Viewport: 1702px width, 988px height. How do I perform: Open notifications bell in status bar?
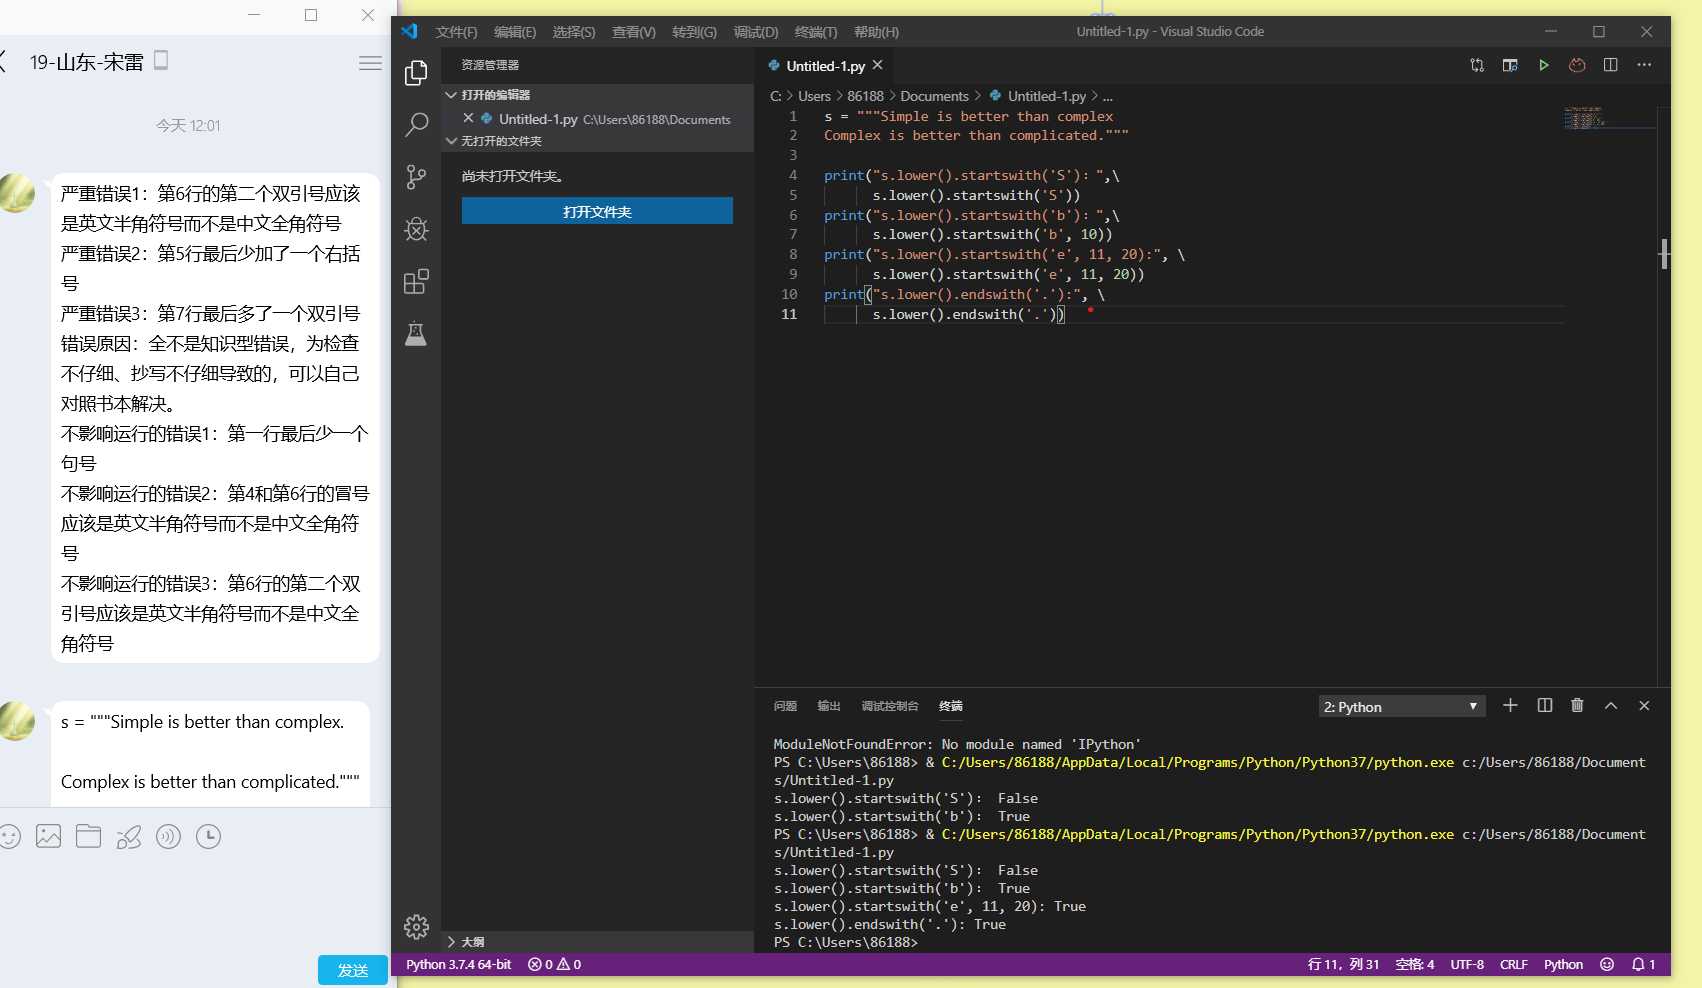pos(1643,964)
